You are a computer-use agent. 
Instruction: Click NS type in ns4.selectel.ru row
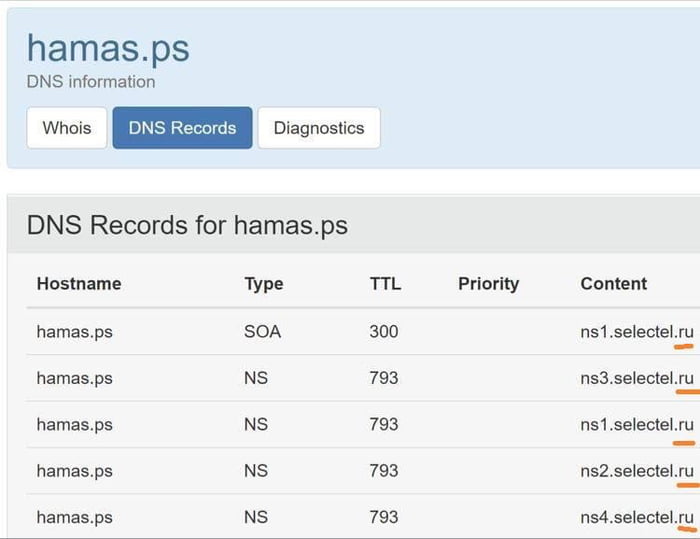(x=256, y=517)
